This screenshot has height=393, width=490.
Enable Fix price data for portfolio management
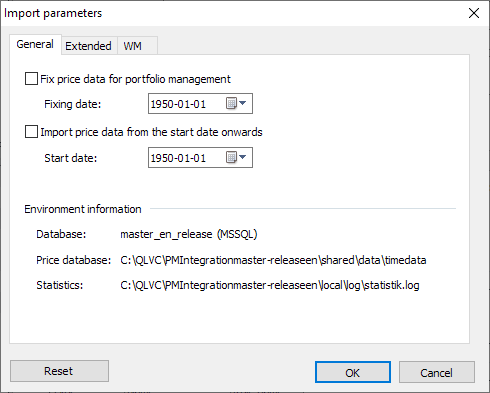(31, 79)
